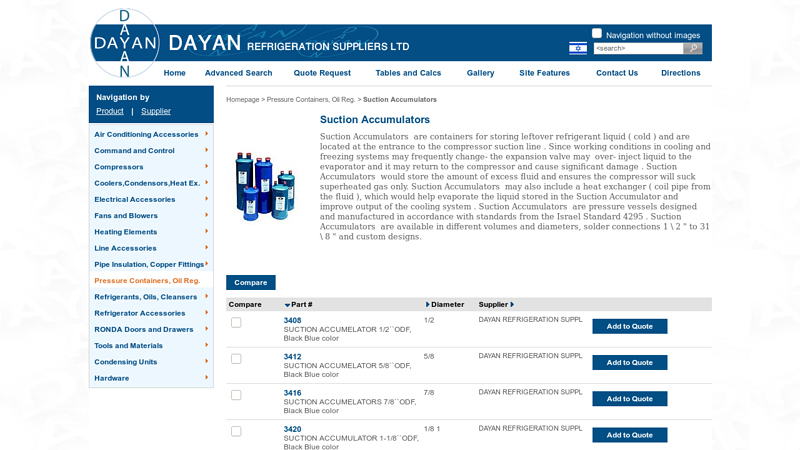Expand Air Conditioning Accessories category
This screenshot has width=800, height=450.
pos(207,134)
